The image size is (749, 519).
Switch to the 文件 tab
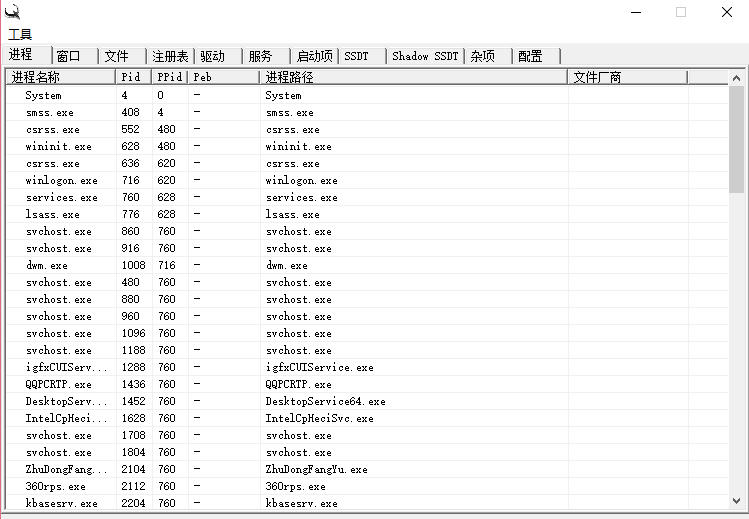[x=117, y=56]
